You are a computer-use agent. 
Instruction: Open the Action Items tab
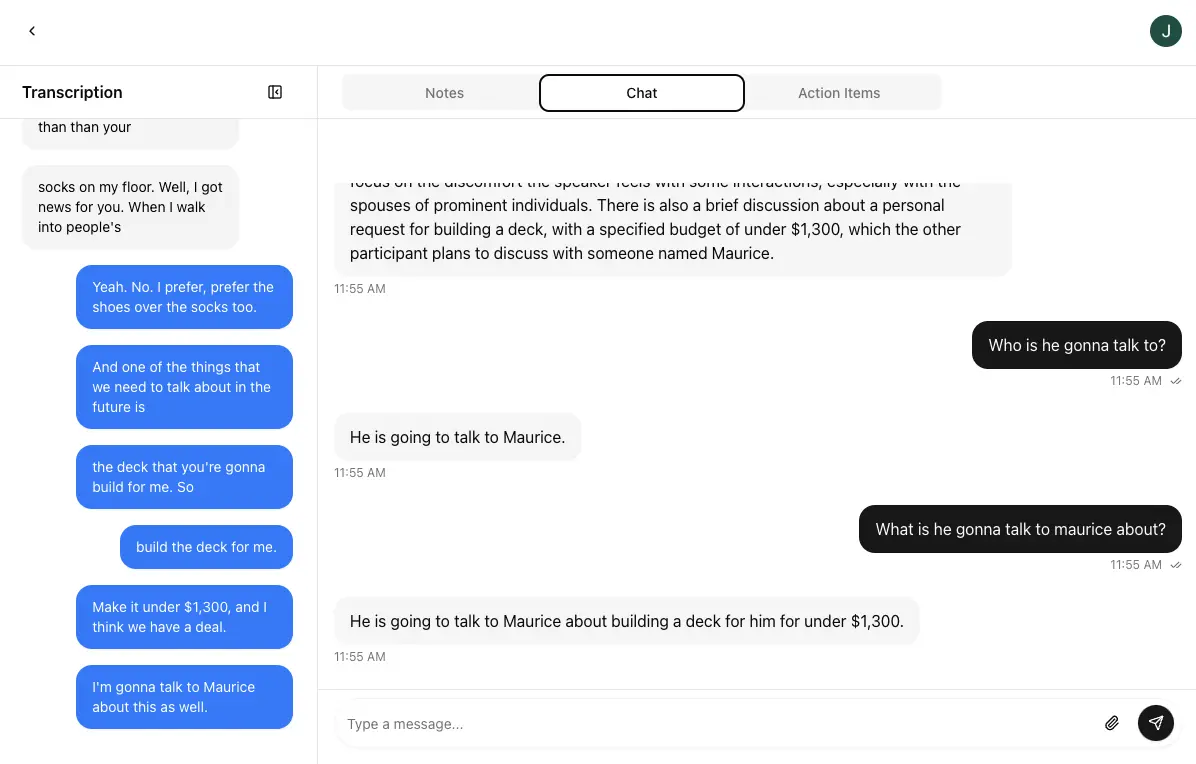pyautogui.click(x=838, y=93)
